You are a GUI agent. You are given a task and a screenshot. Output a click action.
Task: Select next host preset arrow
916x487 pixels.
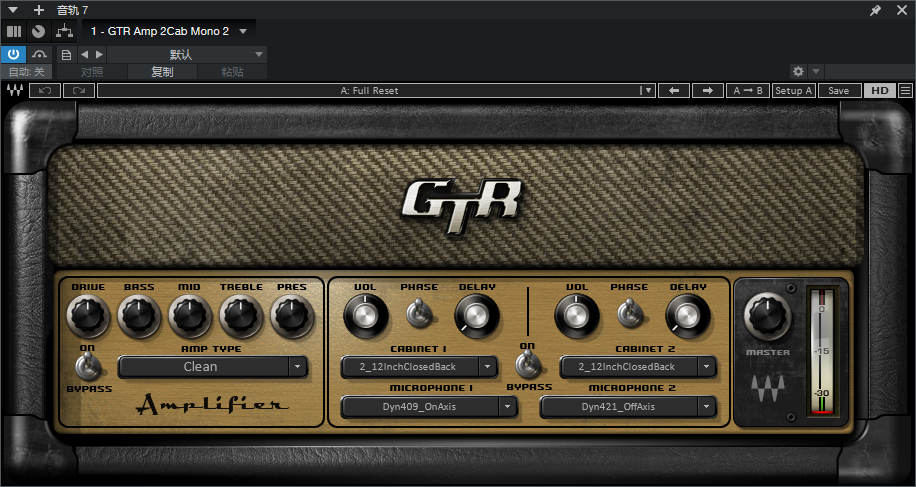click(x=99, y=54)
